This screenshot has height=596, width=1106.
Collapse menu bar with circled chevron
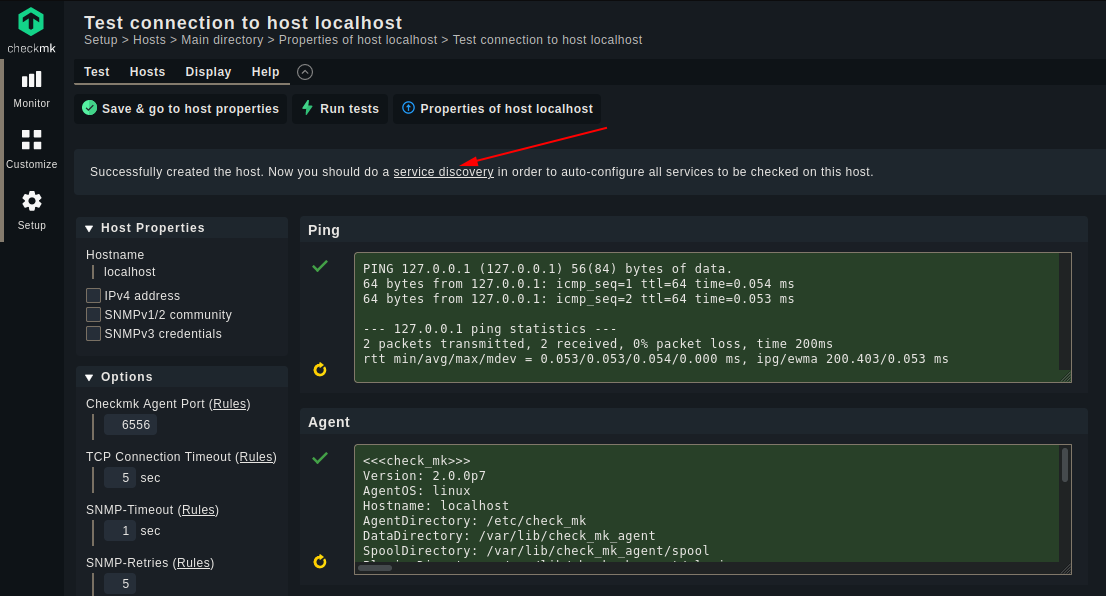click(305, 72)
